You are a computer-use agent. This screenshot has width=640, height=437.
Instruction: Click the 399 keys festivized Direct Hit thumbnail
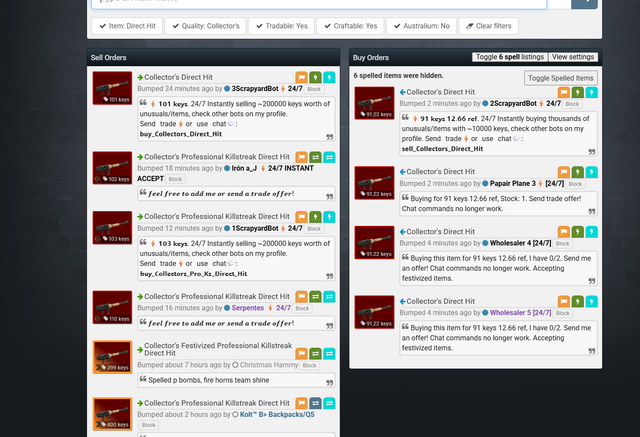click(x=112, y=357)
